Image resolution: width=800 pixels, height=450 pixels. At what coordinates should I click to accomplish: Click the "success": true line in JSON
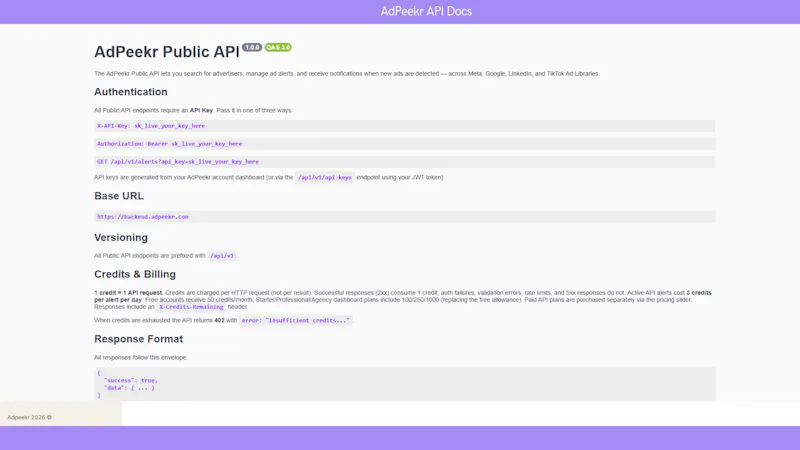pos(131,381)
